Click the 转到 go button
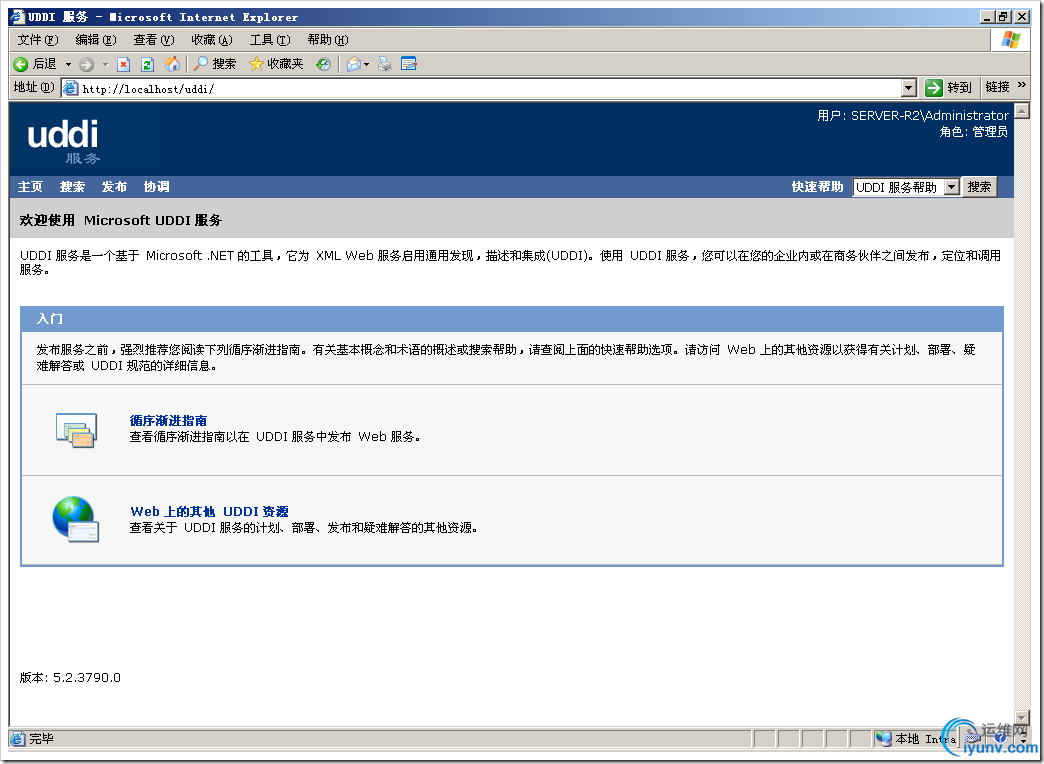The width and height of the screenshot is (1044, 764). [949, 87]
